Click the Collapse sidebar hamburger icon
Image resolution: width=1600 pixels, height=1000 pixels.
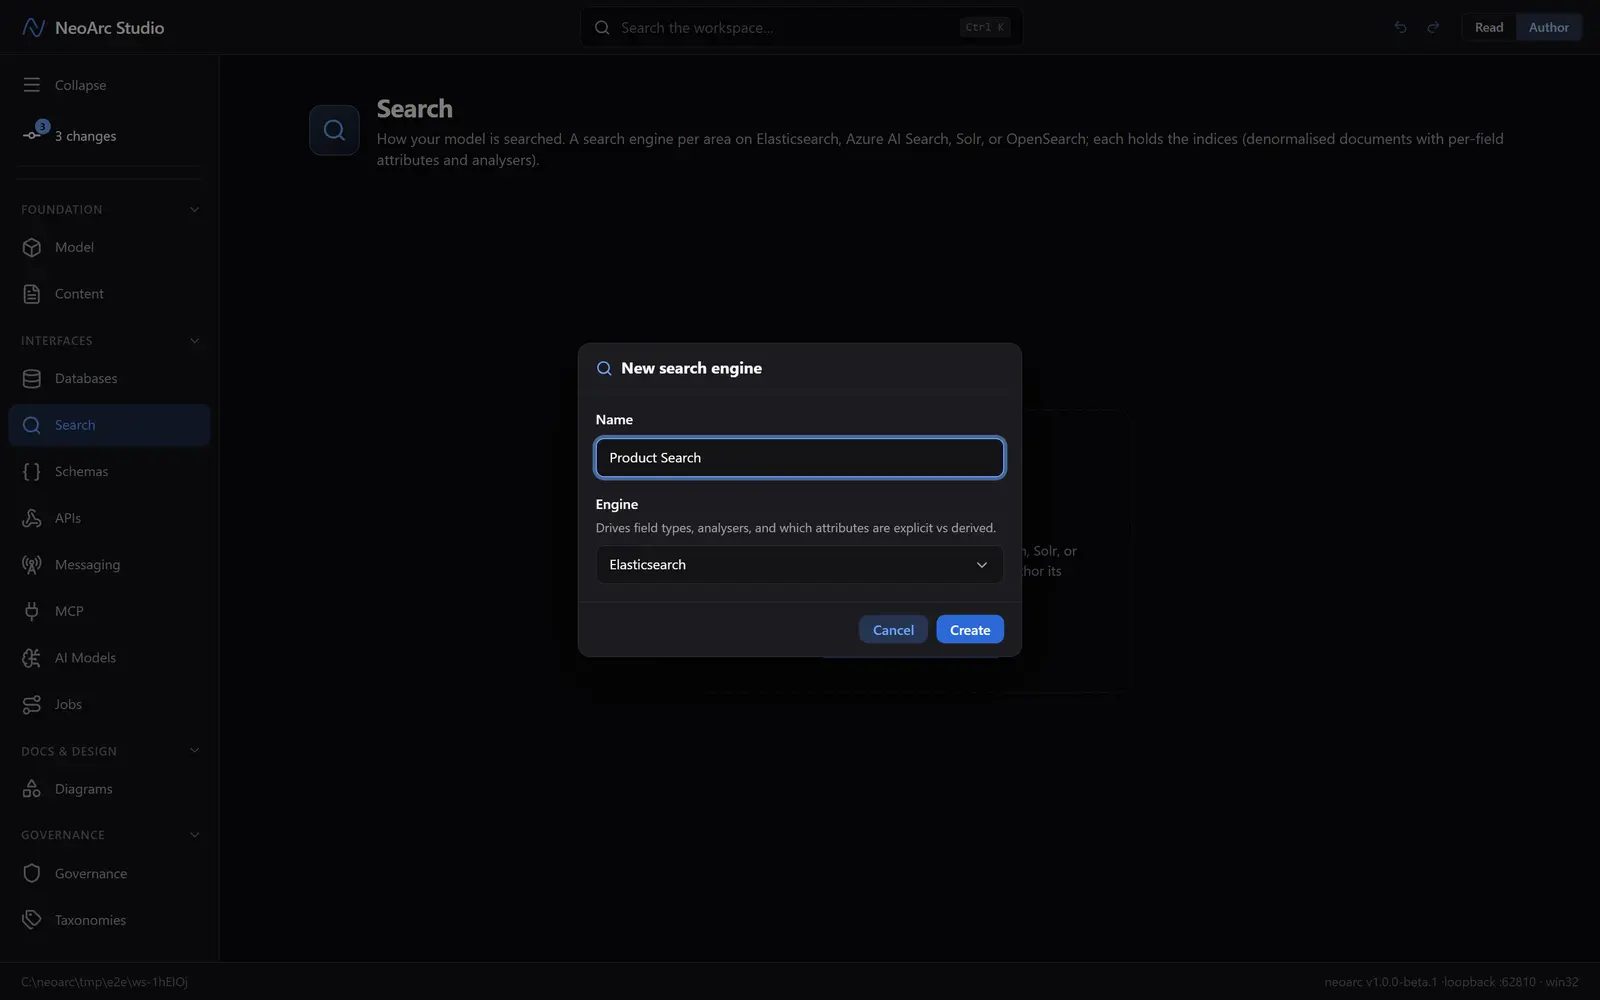coord(32,85)
